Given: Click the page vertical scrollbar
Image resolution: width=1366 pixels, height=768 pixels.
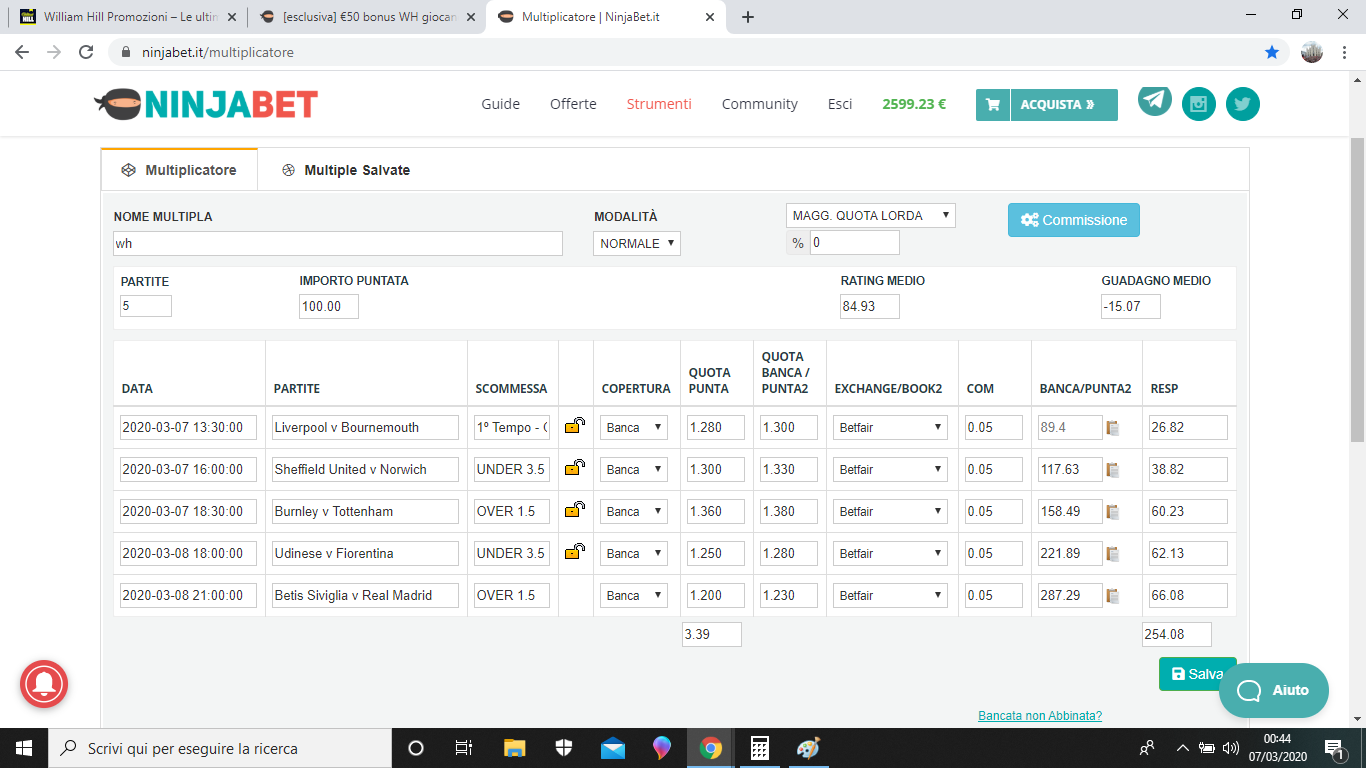Looking at the screenshot, I should point(1357,290).
